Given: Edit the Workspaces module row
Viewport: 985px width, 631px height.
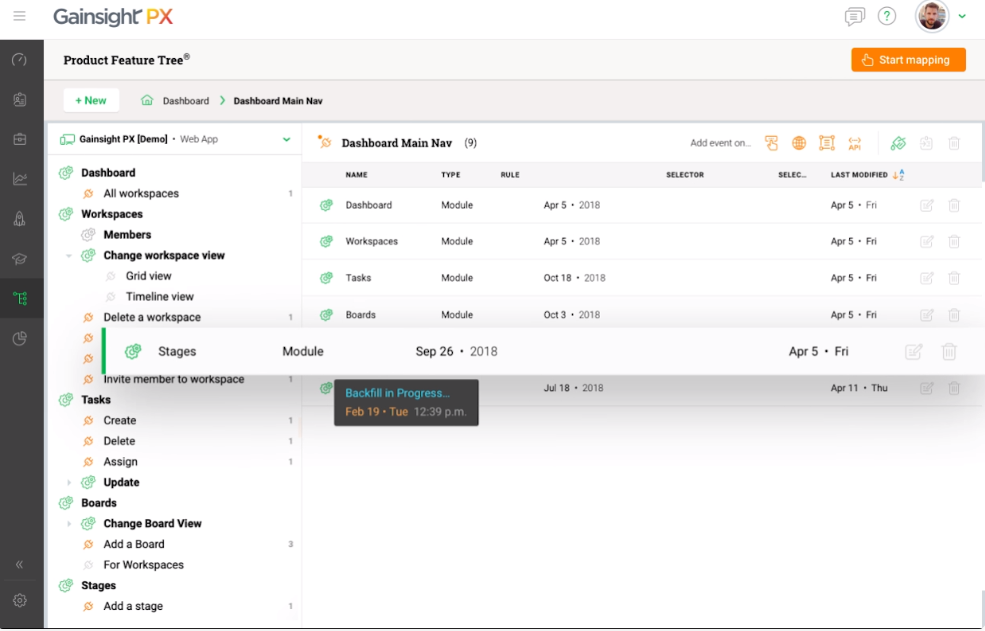Looking at the screenshot, I should click(927, 241).
